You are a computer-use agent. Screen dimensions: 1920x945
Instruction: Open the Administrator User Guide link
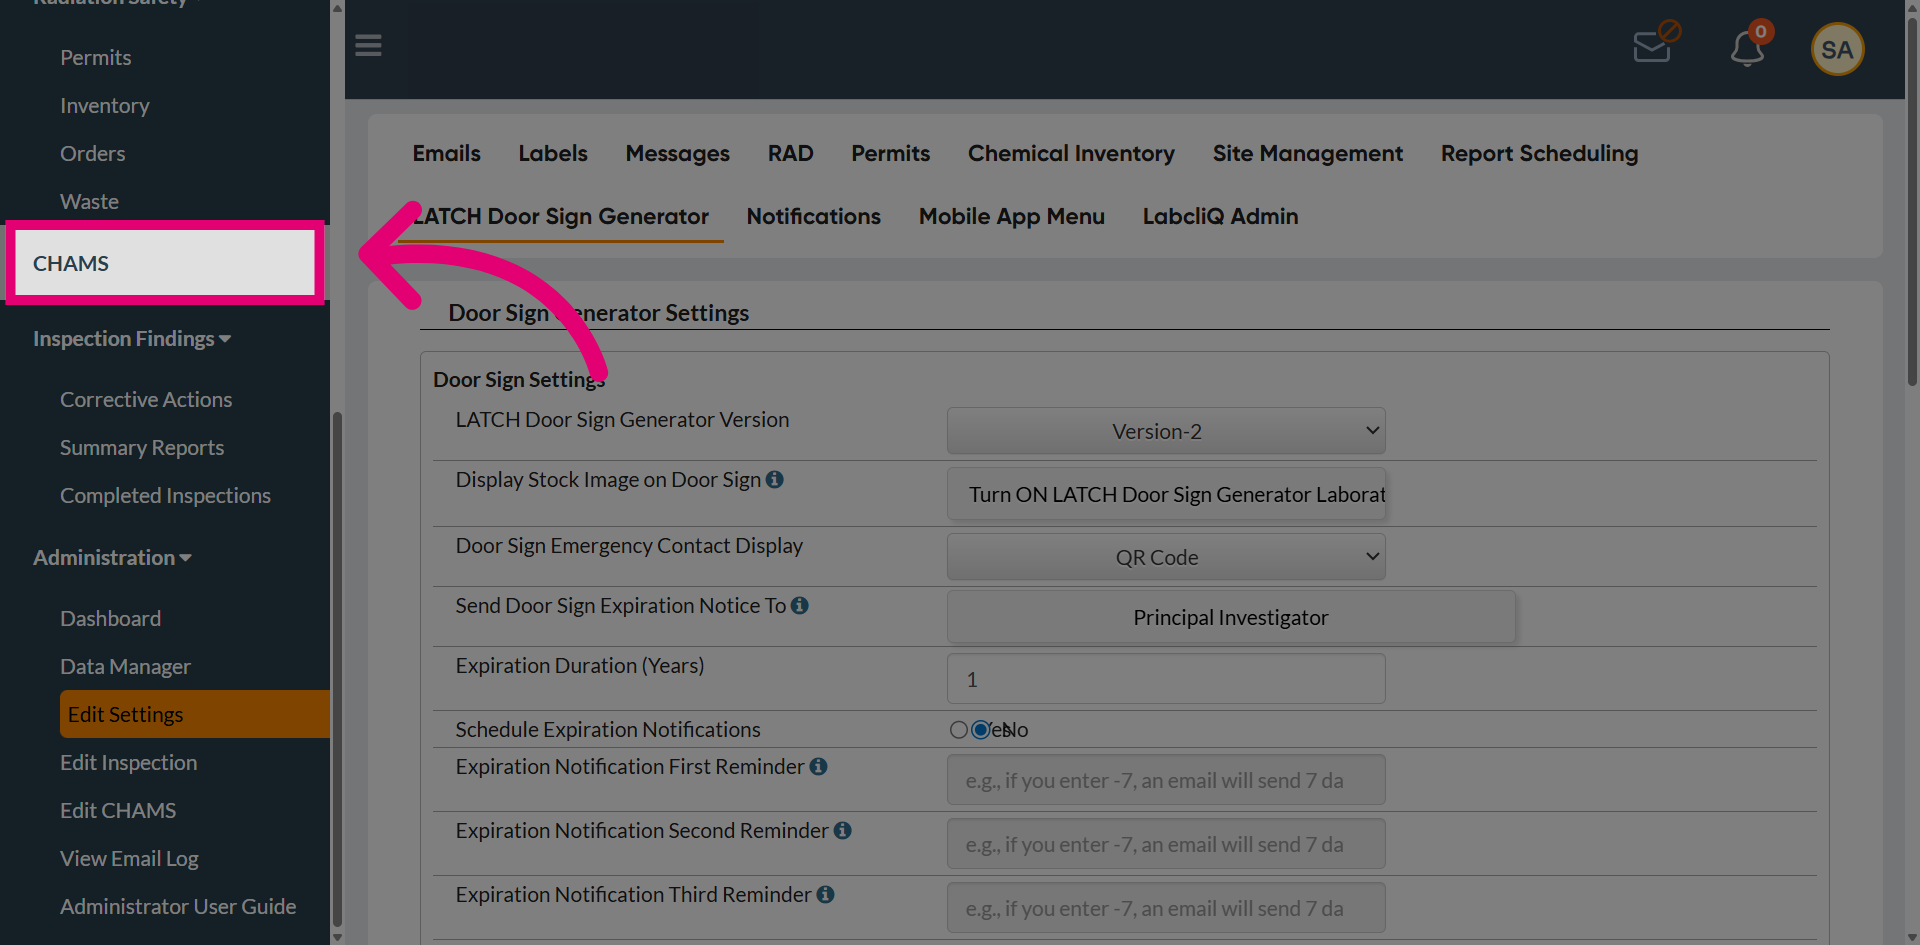(x=178, y=907)
